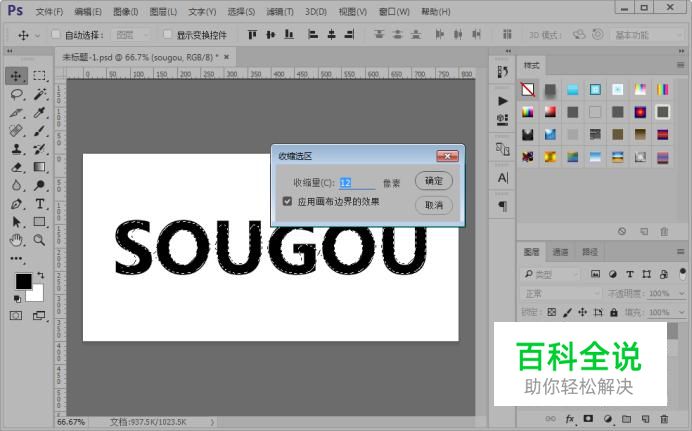Toggle shape layer filter
The width and height of the screenshot is (692, 431).
(647, 274)
